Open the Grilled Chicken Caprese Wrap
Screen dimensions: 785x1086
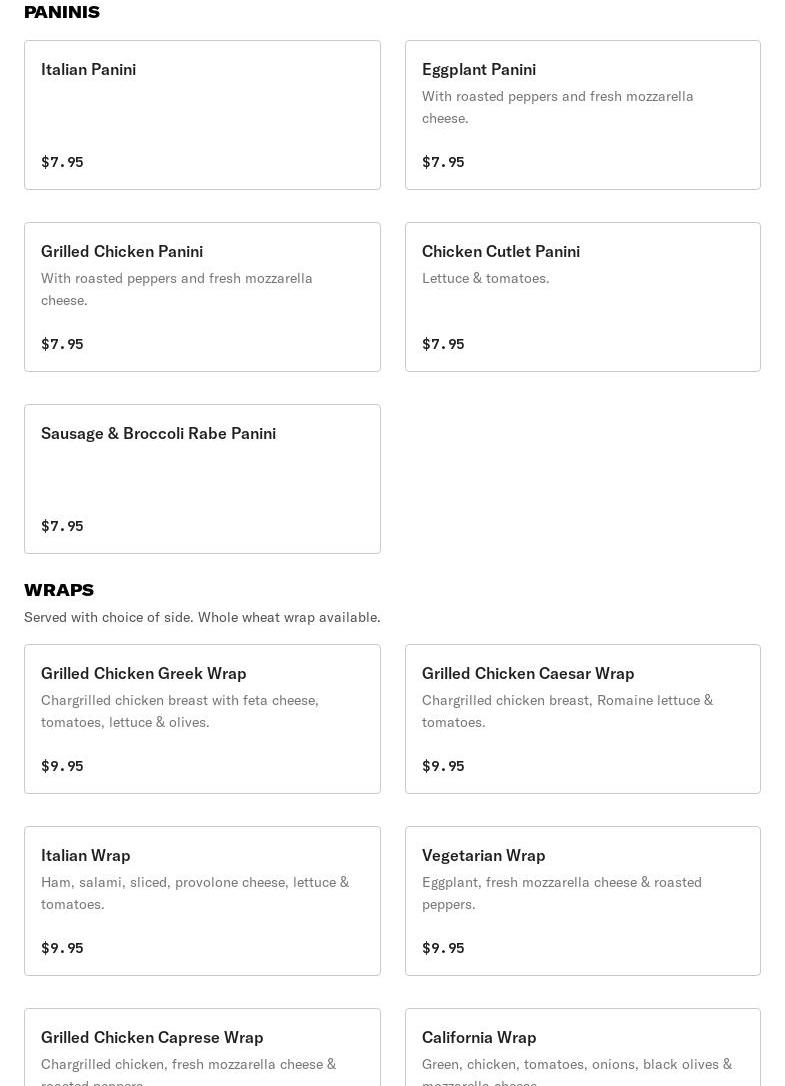[x=152, y=1038]
